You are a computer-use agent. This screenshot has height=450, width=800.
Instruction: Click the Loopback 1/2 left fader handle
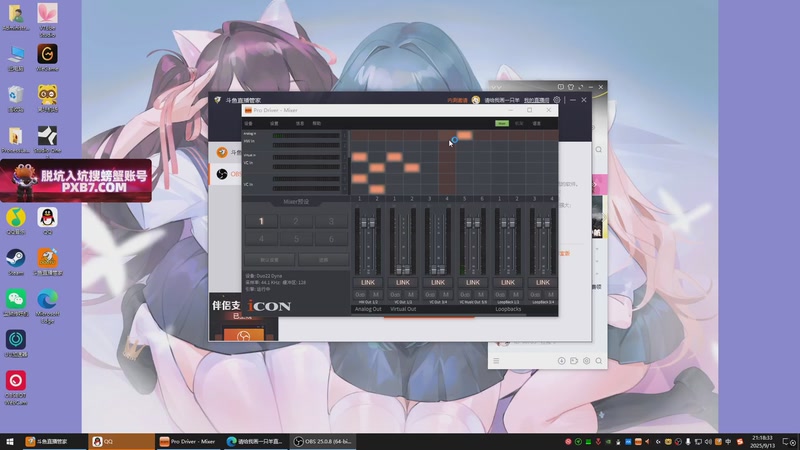point(504,223)
